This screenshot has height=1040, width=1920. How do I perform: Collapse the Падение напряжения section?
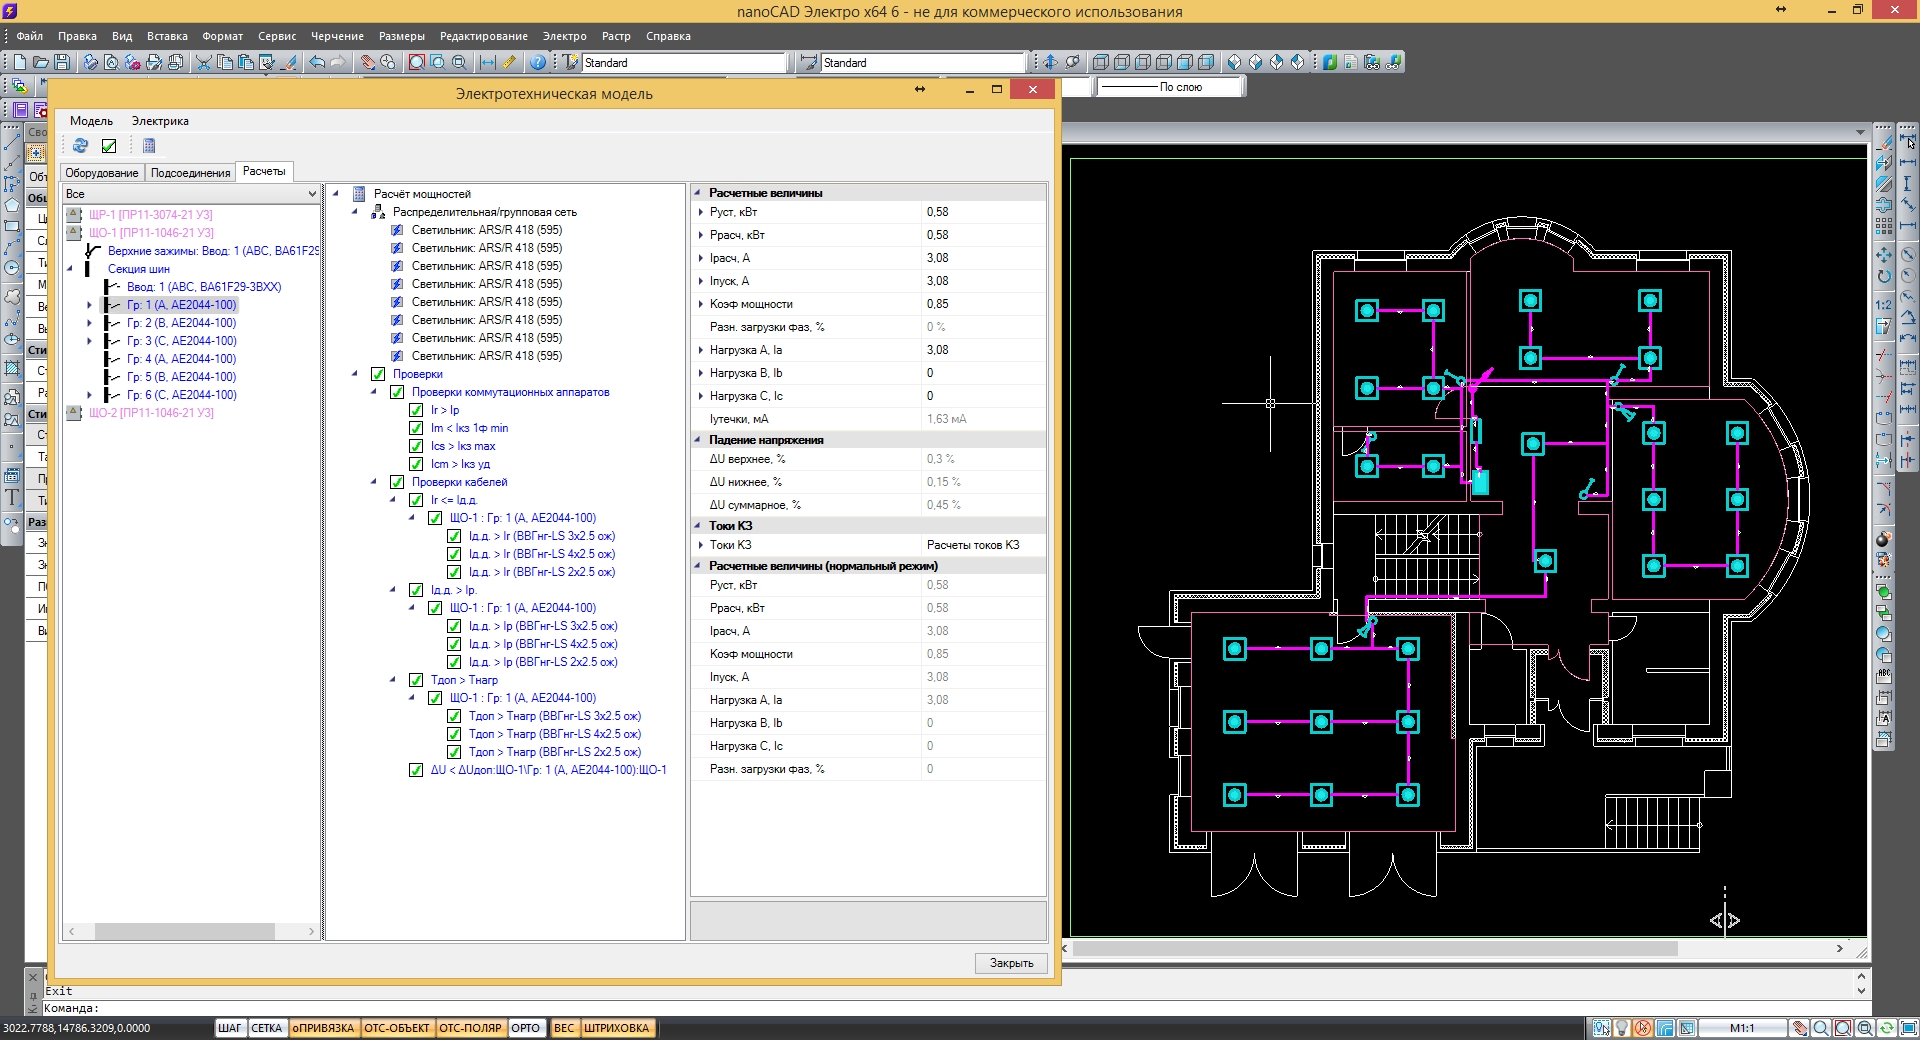pos(698,440)
